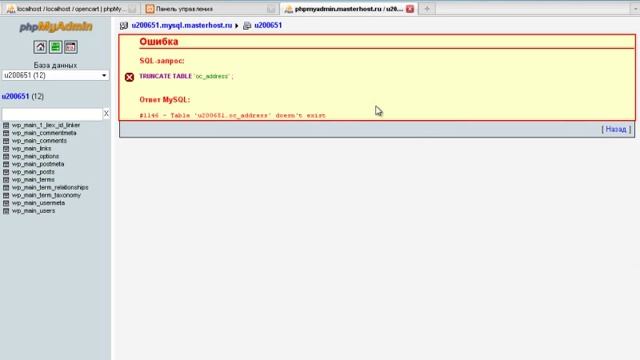This screenshot has height=360, width=640.
Task: Close the phpmyadmin.masterhost.ru browser tab
Action: (x=410, y=9)
